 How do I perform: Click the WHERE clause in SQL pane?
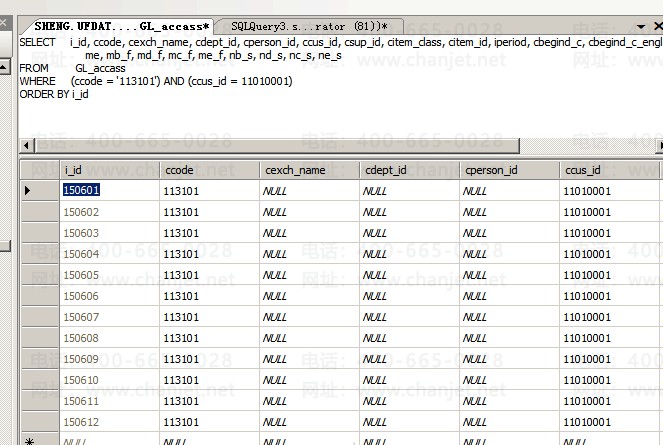156,81
